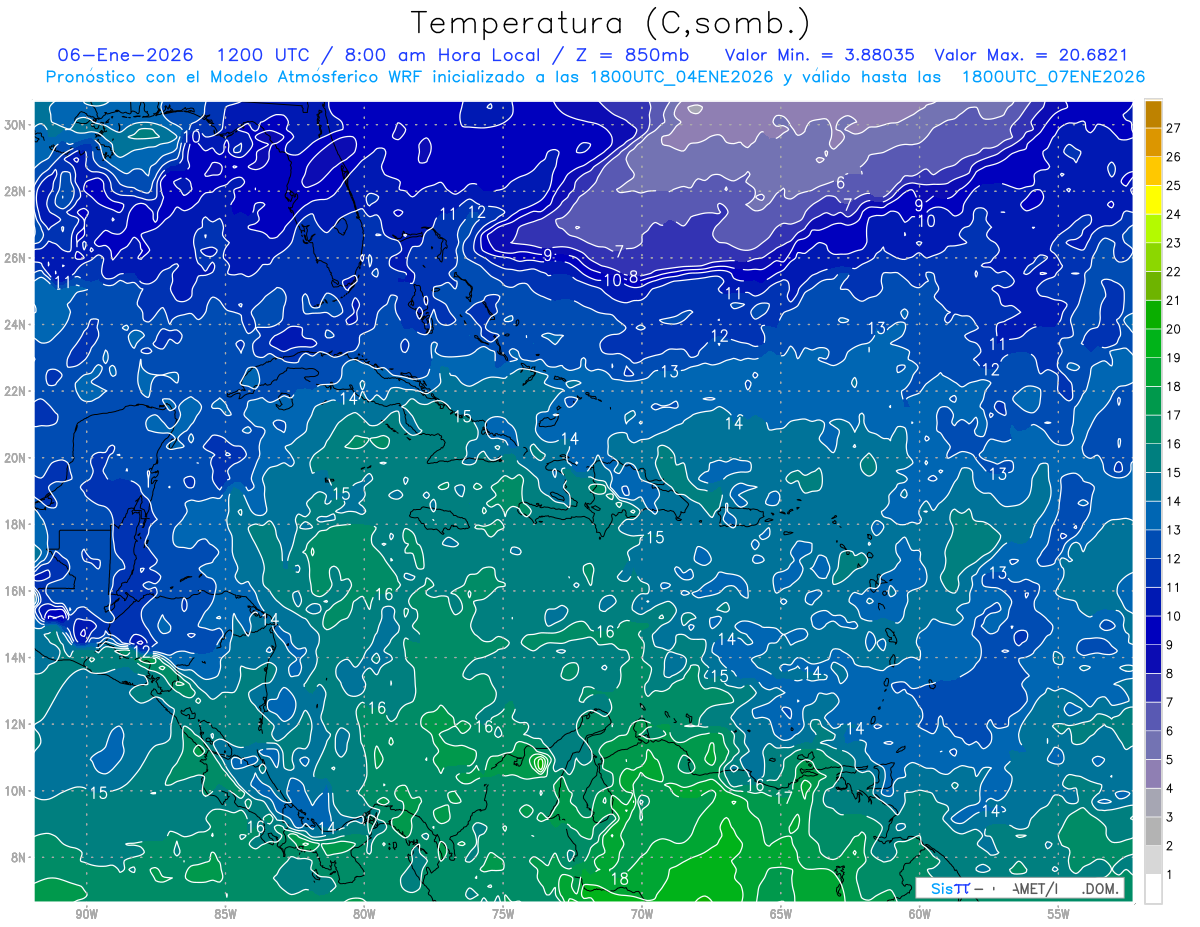Image resolution: width=1200 pixels, height=927 pixels.
Task: Click the white bottom segment of color bar
Action: [x=1154, y=889]
